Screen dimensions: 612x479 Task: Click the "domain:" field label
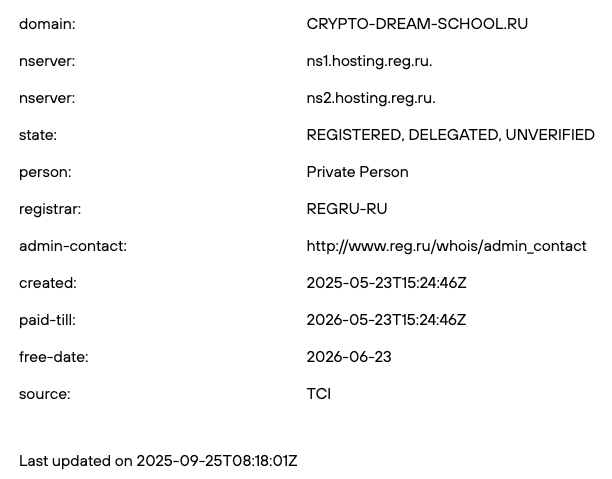47,24
